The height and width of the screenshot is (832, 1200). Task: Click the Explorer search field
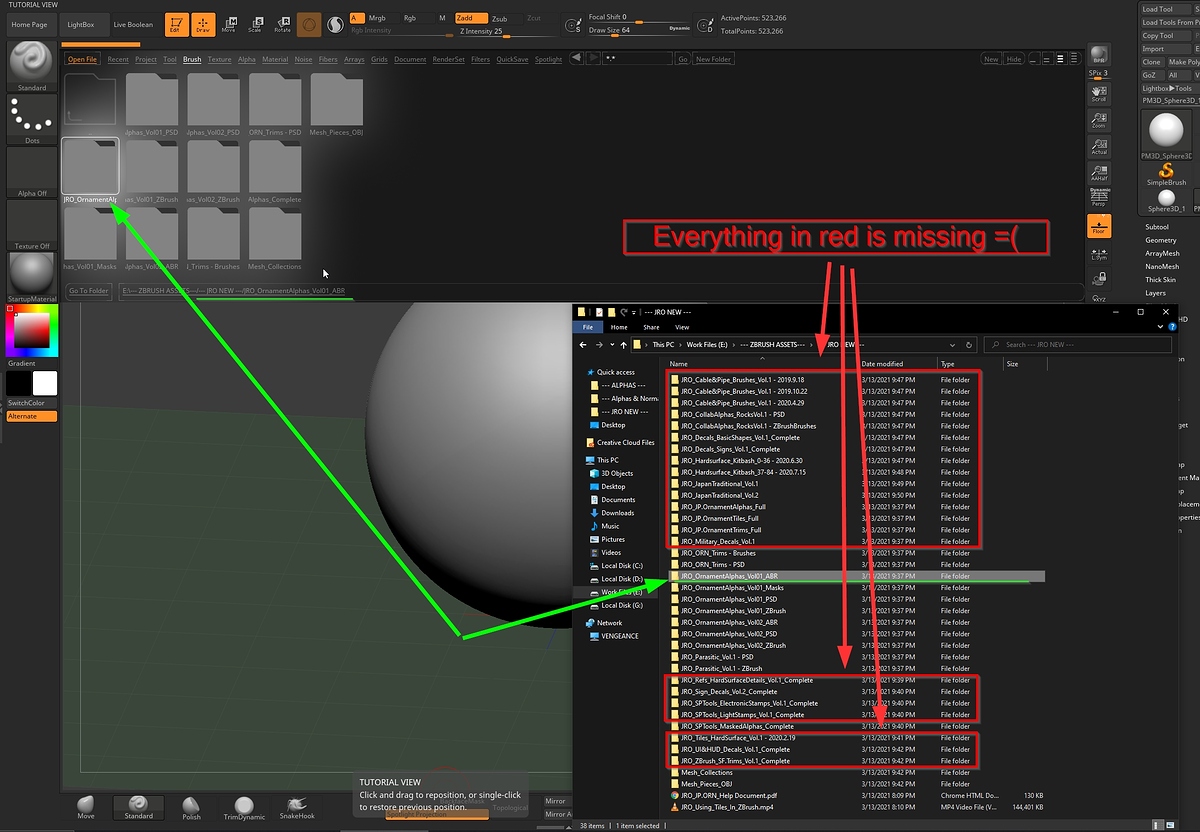point(1077,344)
